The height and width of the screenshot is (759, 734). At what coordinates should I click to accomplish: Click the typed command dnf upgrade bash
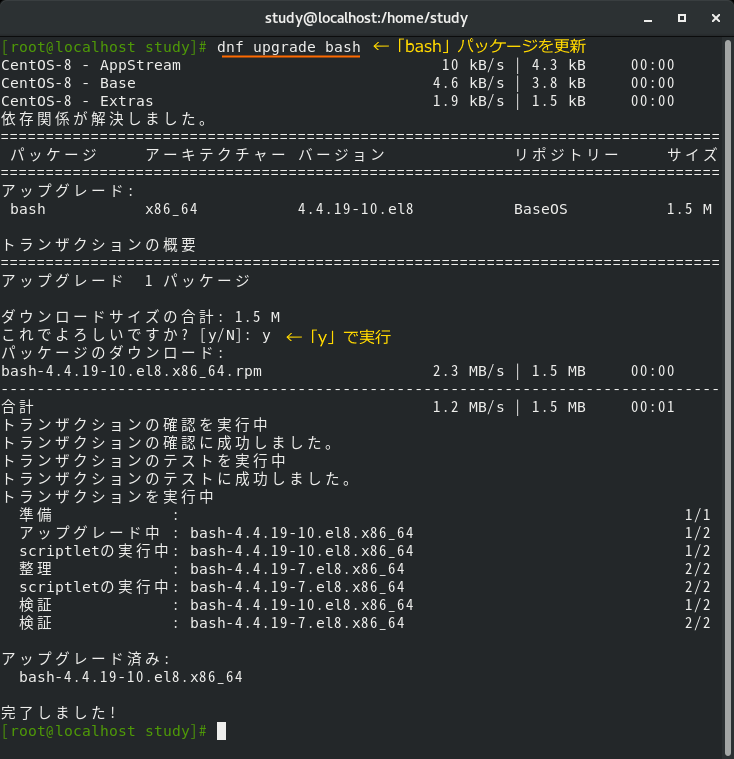click(289, 47)
